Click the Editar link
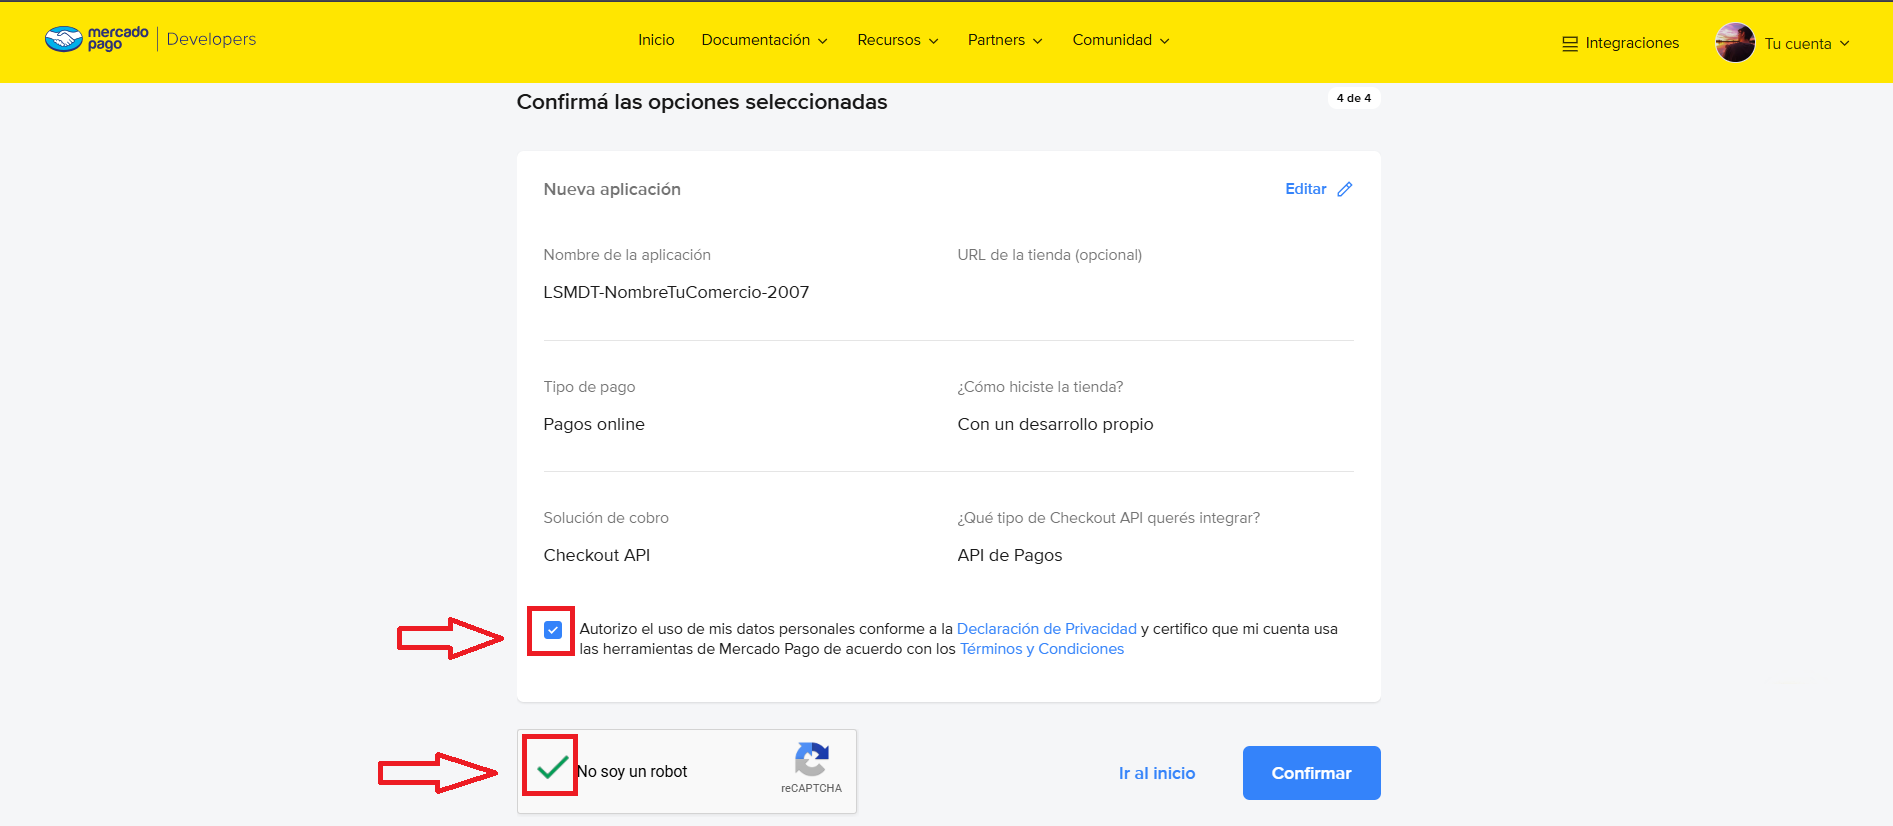 (1306, 189)
